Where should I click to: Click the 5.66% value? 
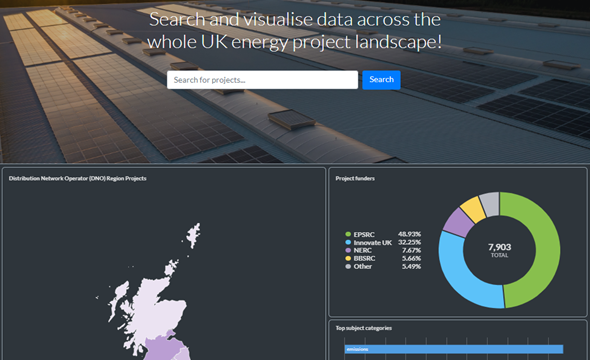click(411, 258)
